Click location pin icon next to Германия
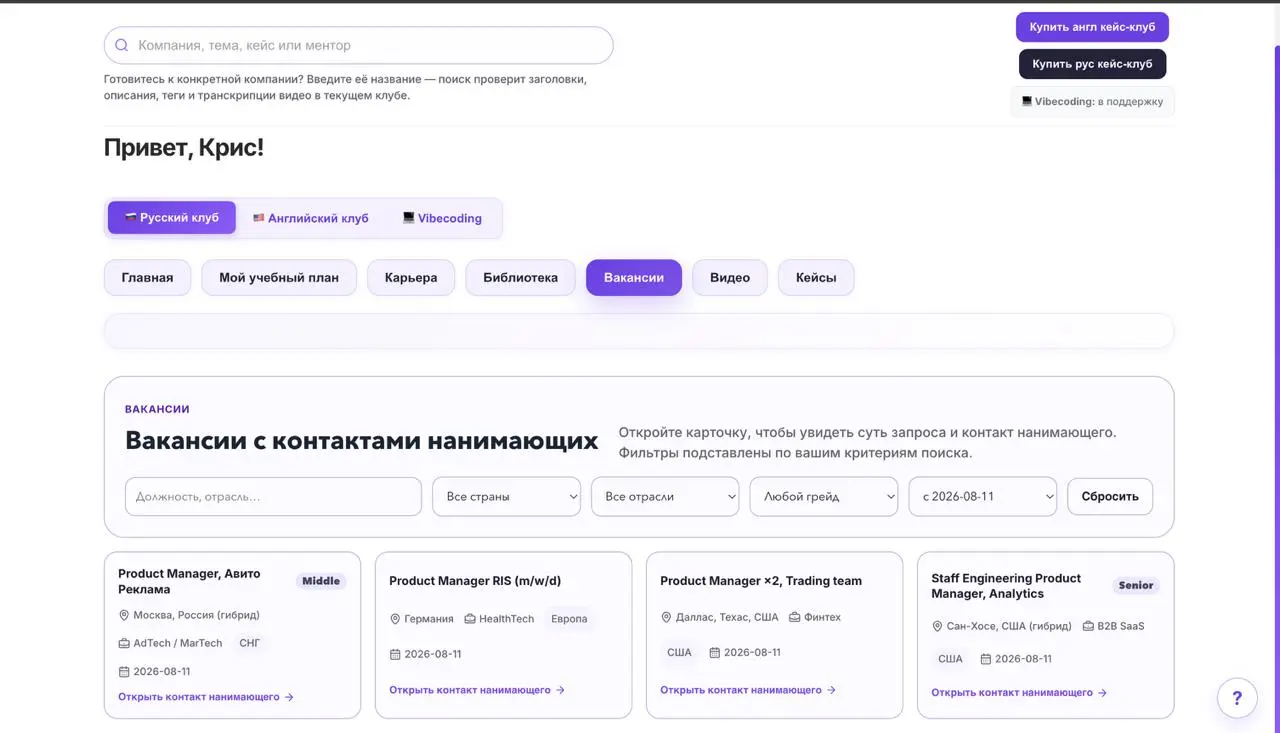This screenshot has height=733, width=1280. [395, 619]
